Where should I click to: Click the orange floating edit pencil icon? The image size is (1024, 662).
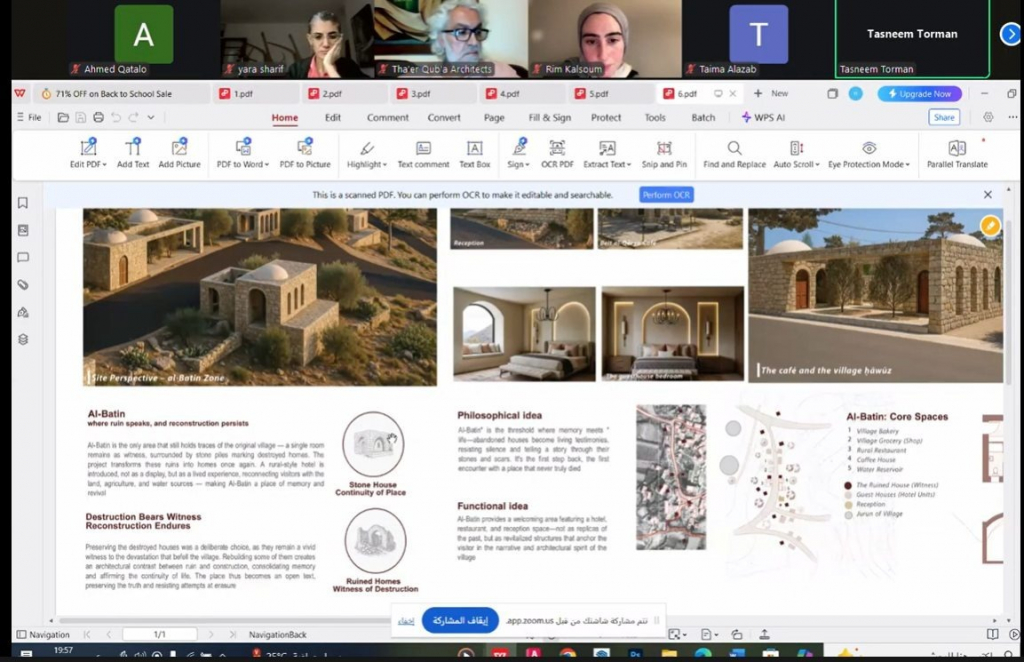990,225
